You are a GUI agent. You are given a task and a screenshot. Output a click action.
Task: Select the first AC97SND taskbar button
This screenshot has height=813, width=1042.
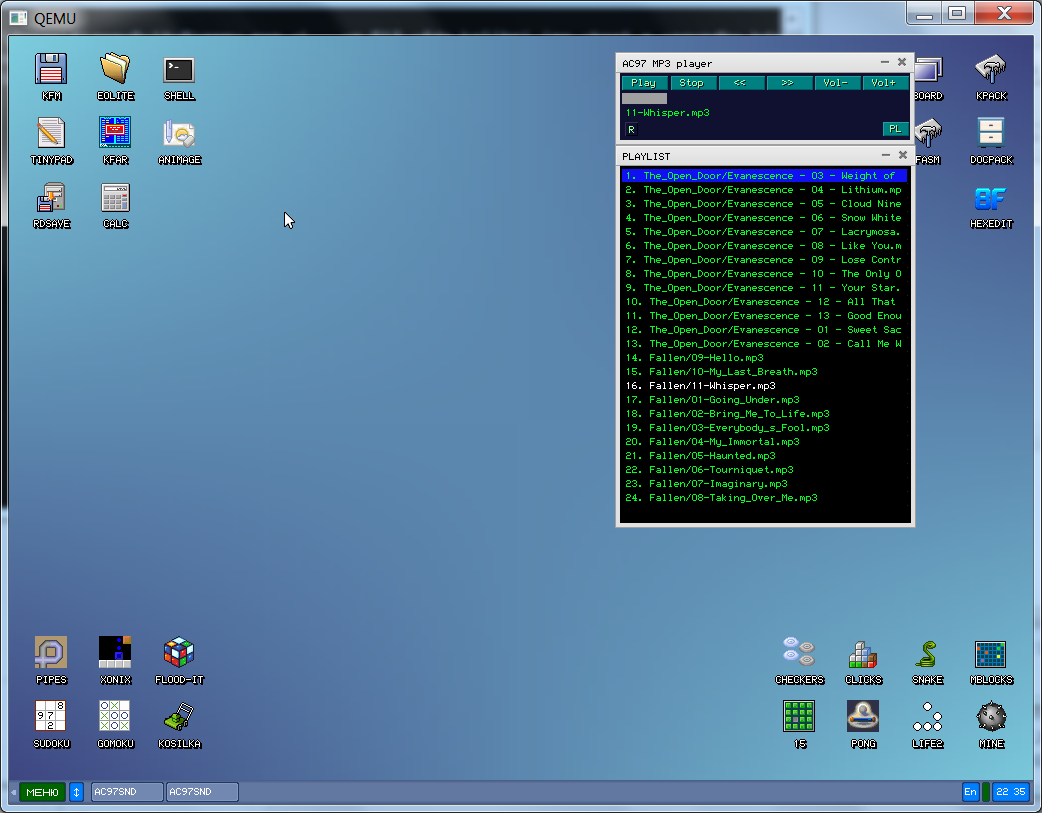point(127,792)
